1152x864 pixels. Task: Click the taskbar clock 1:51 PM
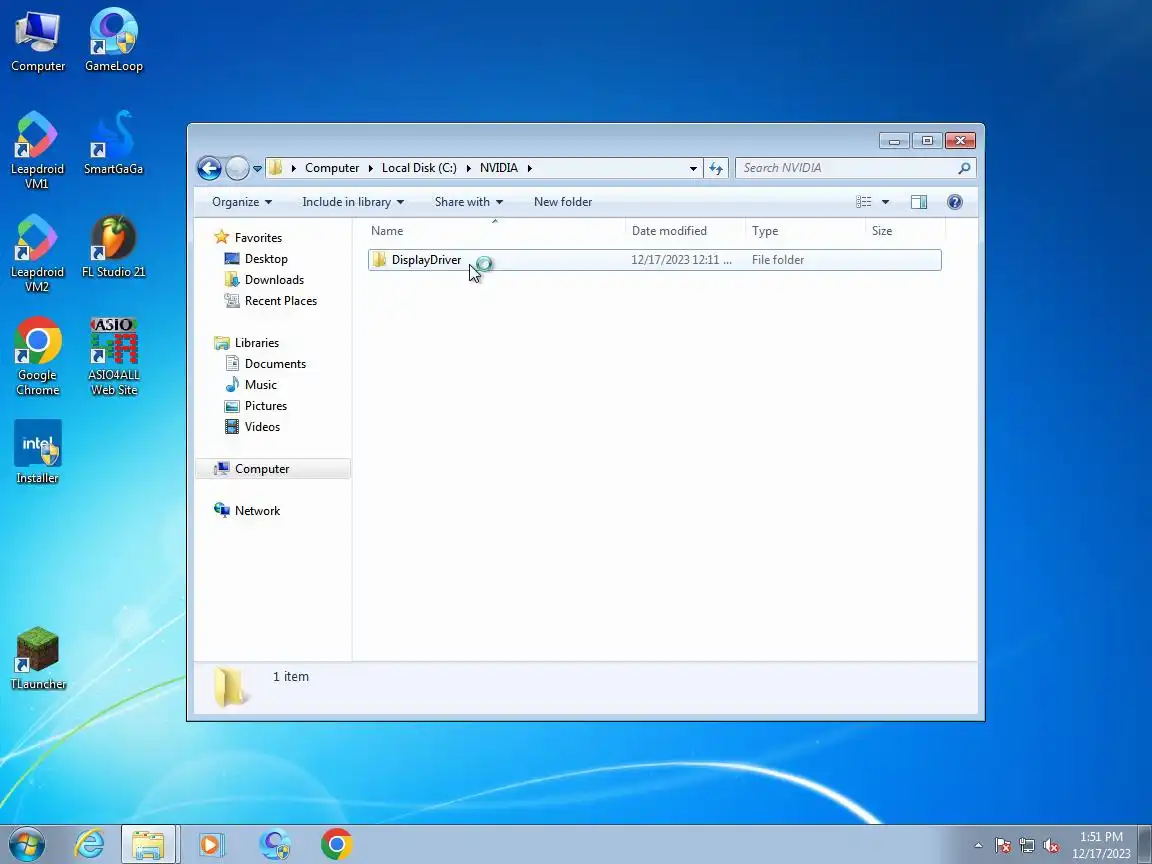pyautogui.click(x=1101, y=845)
